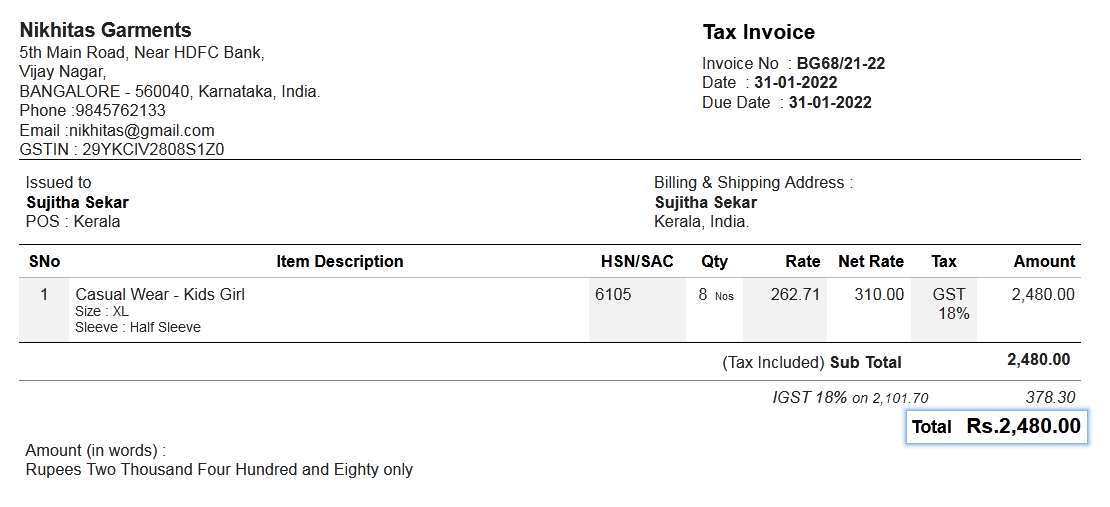Click the Net Rate column header
1110x507 pixels.
tap(871, 261)
